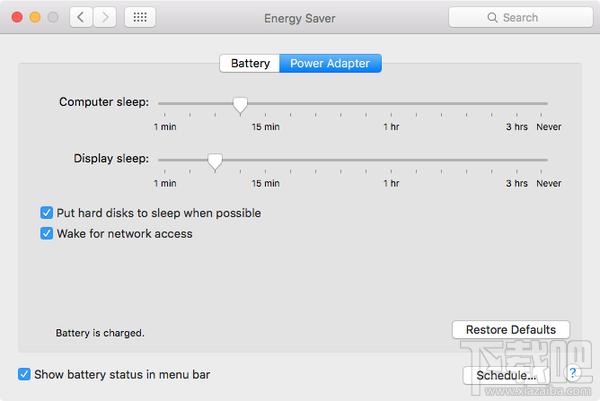Click "3 hrs" label under Display sleep
This screenshot has height=401, width=600.
517,183
